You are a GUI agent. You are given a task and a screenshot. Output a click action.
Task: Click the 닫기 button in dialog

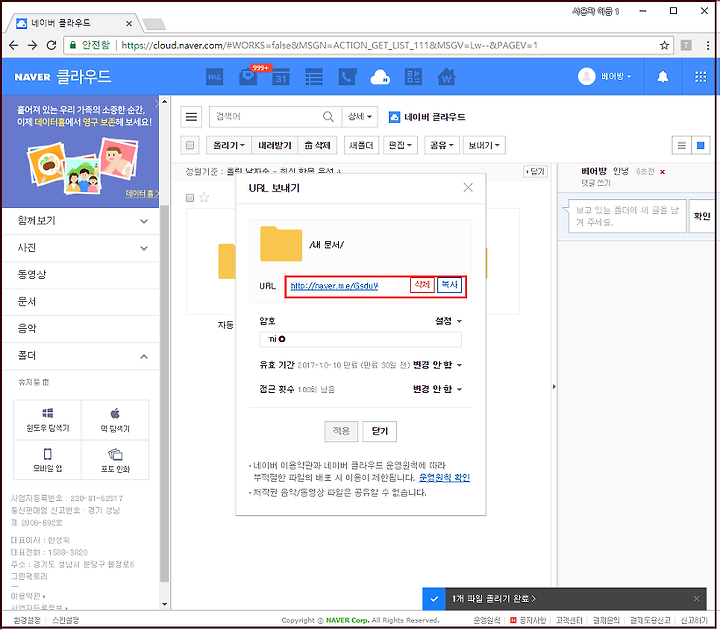coord(379,431)
